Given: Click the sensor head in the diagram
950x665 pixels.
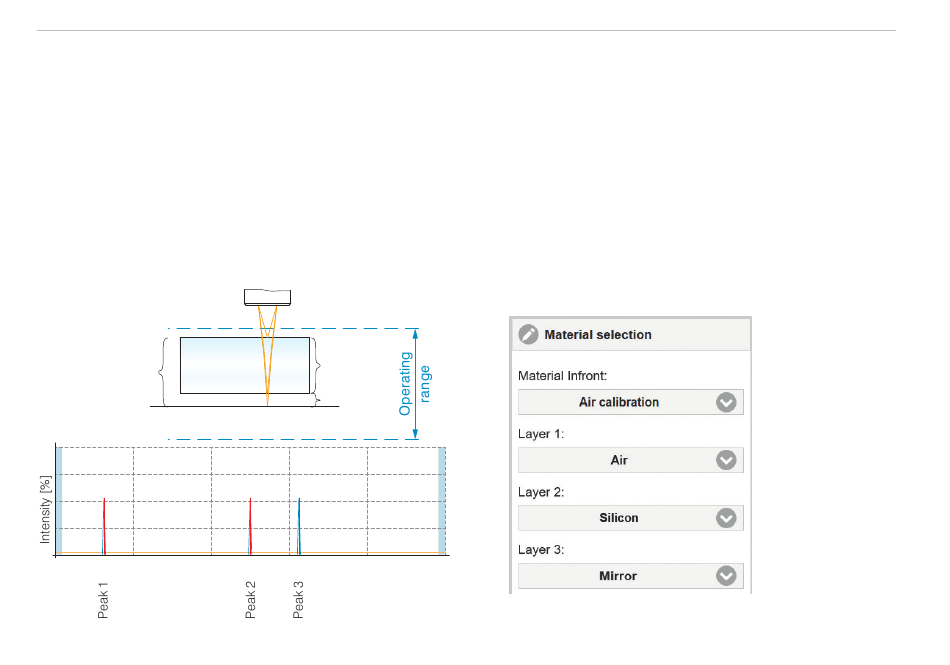Looking at the screenshot, I should point(267,297).
